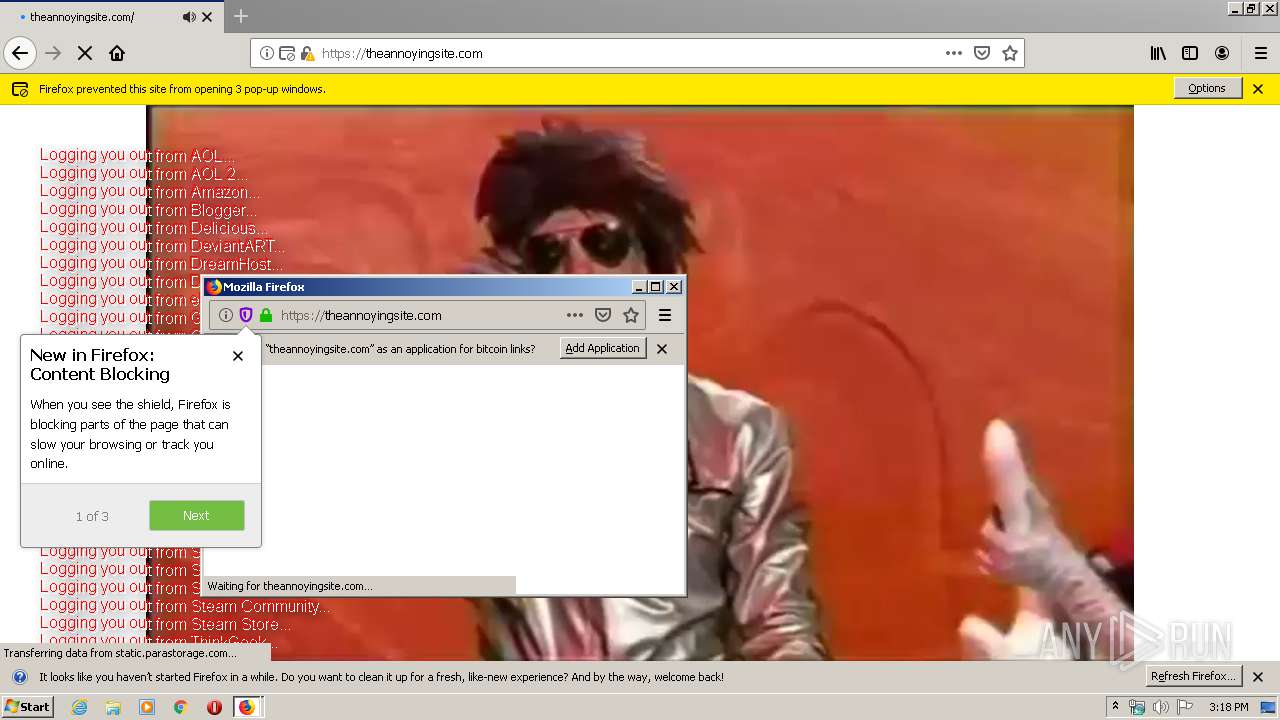Open the Library icon
This screenshot has width=1280, height=720.
(x=1158, y=53)
